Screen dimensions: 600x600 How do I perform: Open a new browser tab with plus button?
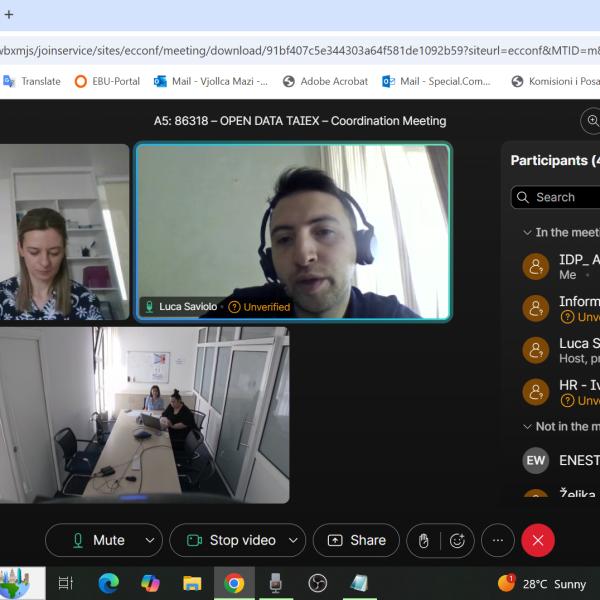tap(9, 16)
